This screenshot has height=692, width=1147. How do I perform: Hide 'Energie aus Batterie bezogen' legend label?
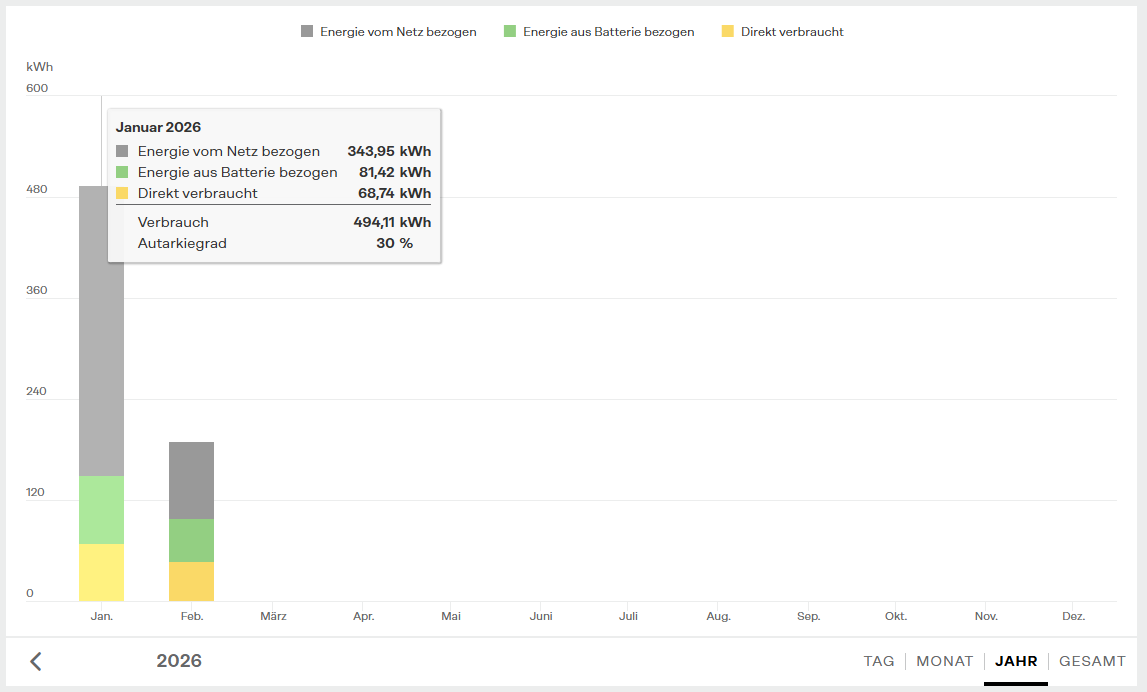608,32
